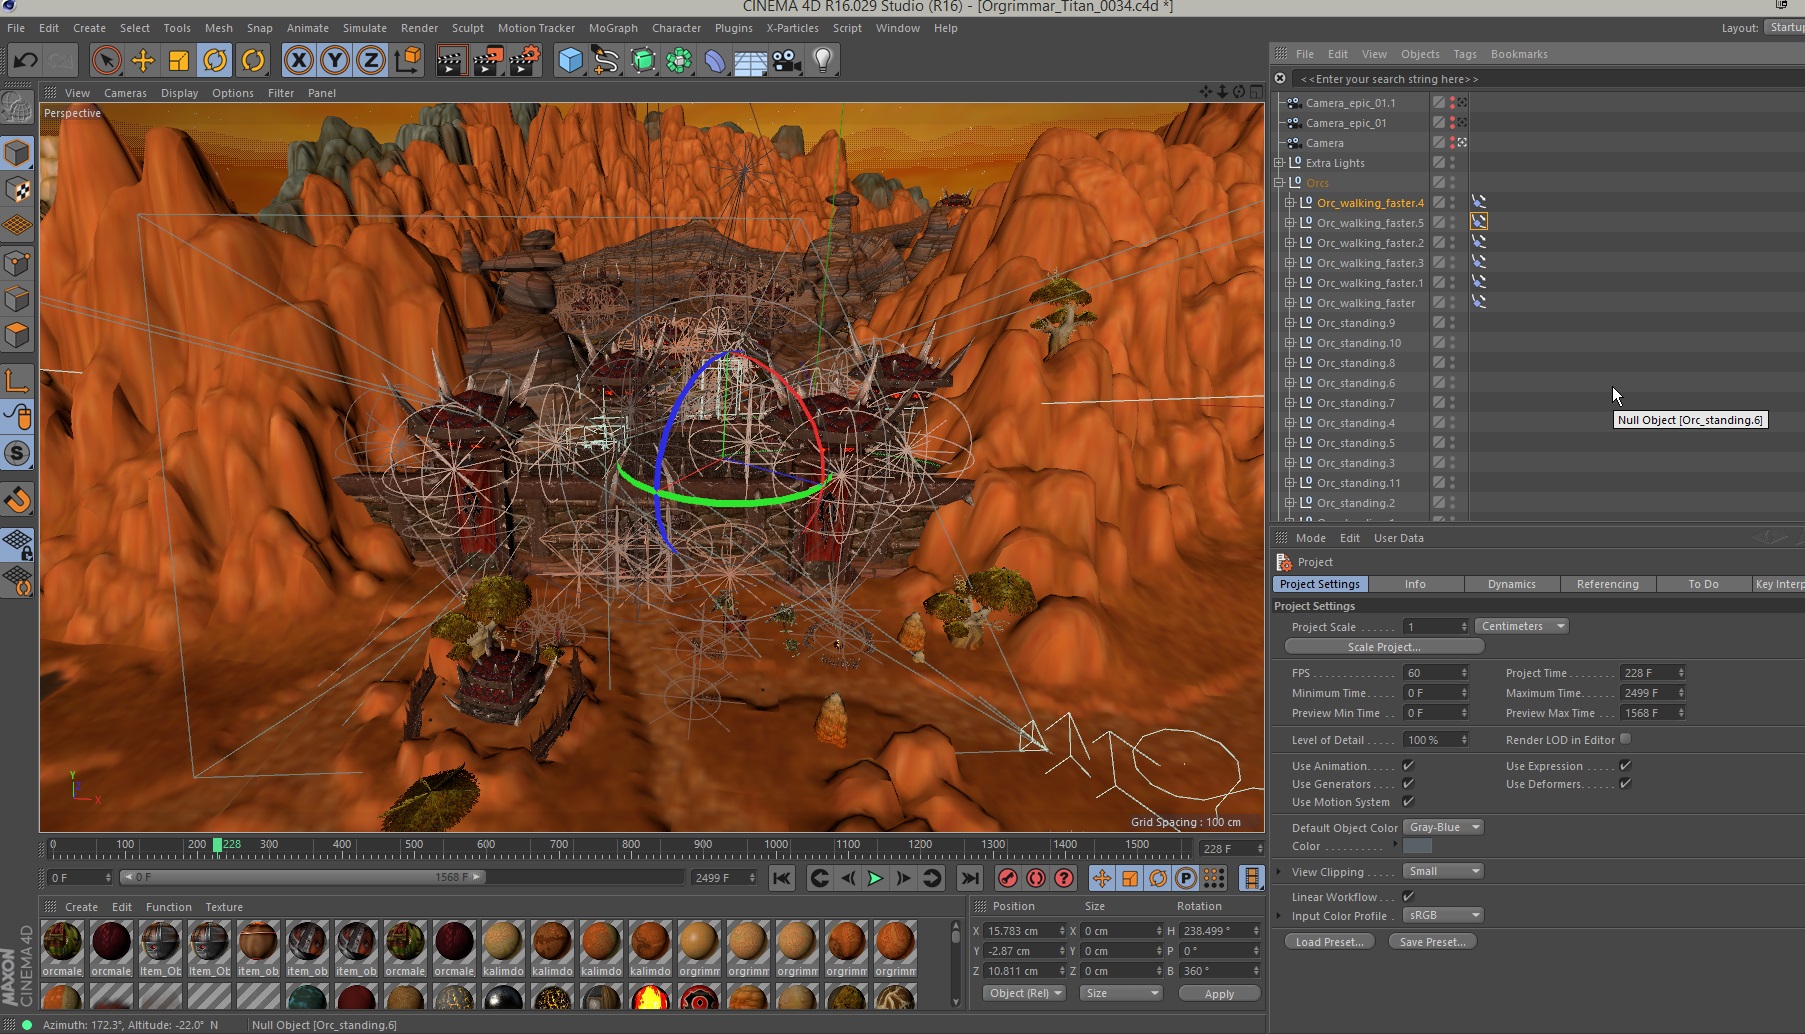Select Orc_standing.11 in Object Manager
Screen dimensions: 1805x1034
click(x=1358, y=483)
